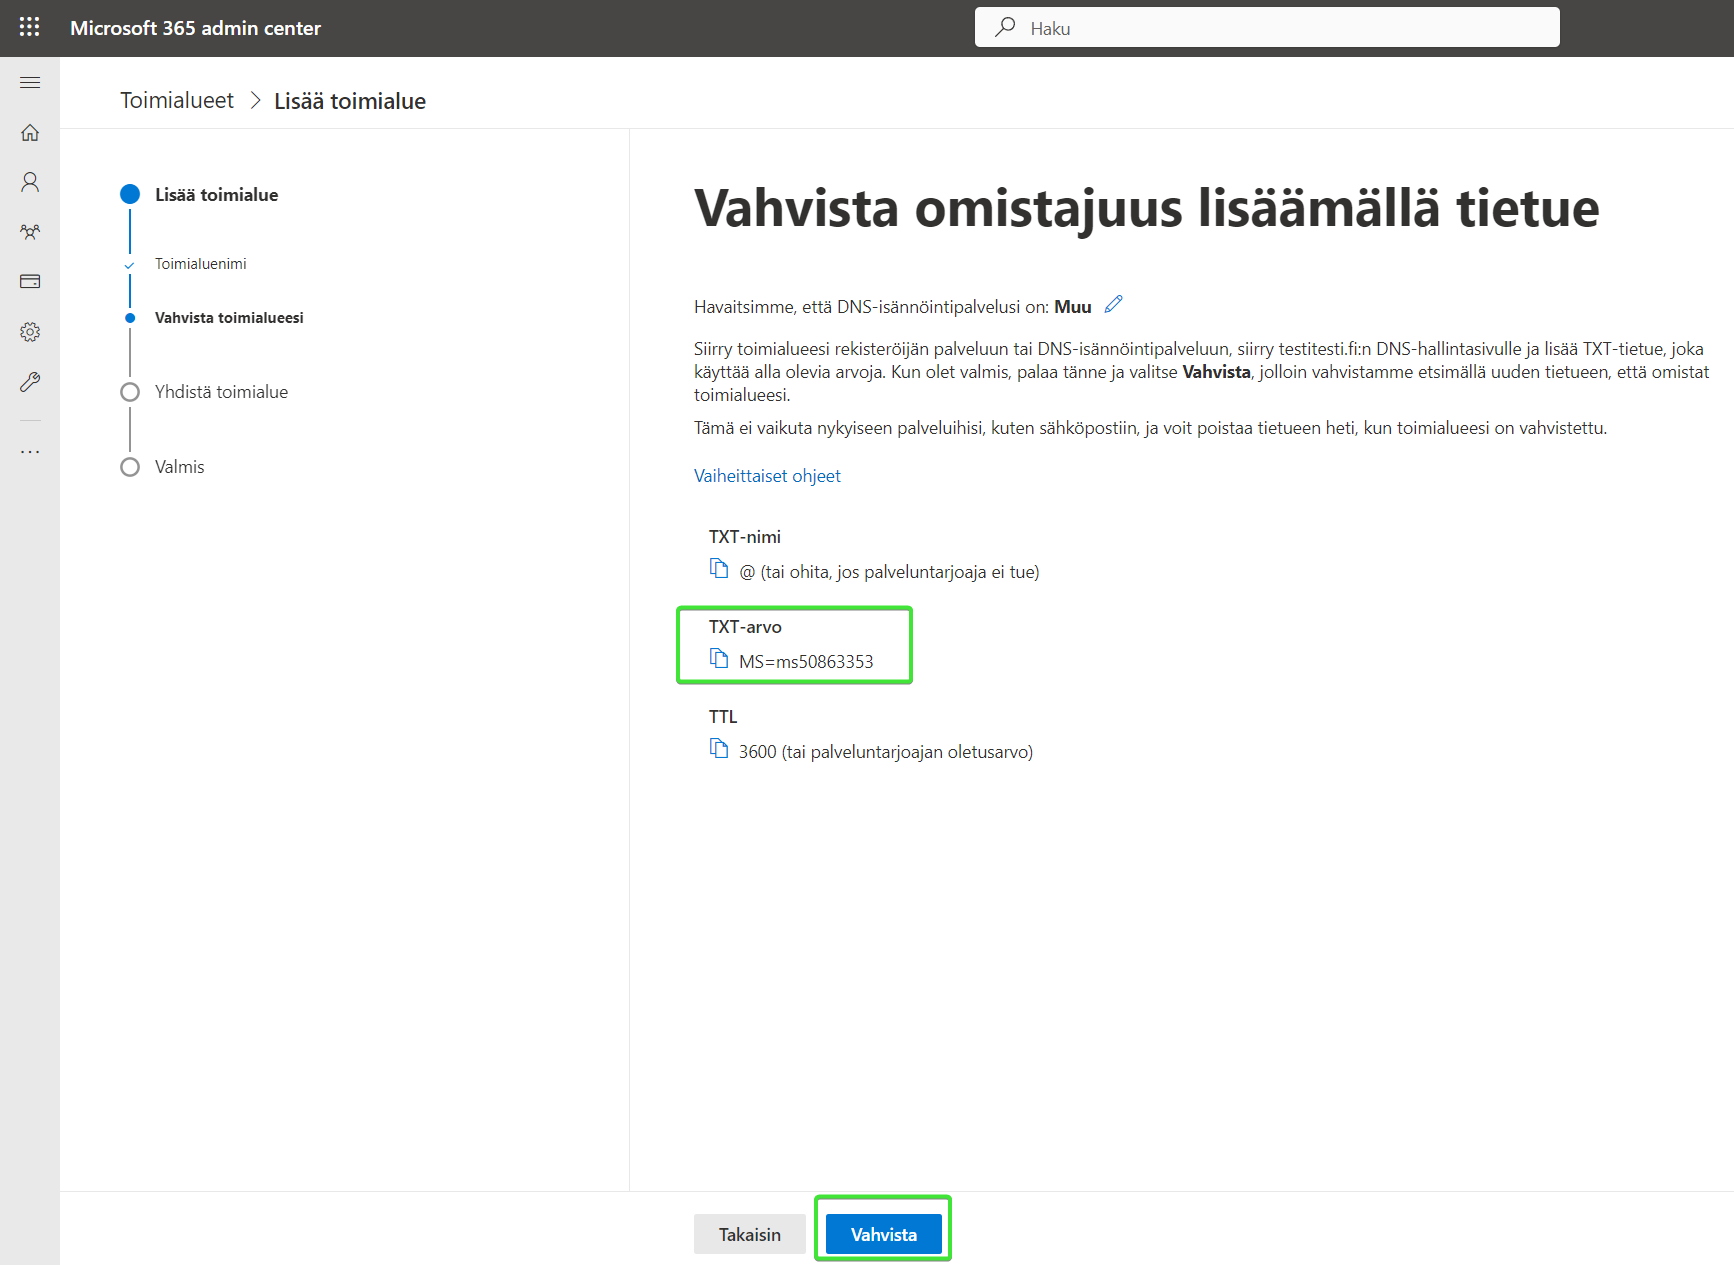Click Lisää toimialue breadcrumb text

click(350, 101)
